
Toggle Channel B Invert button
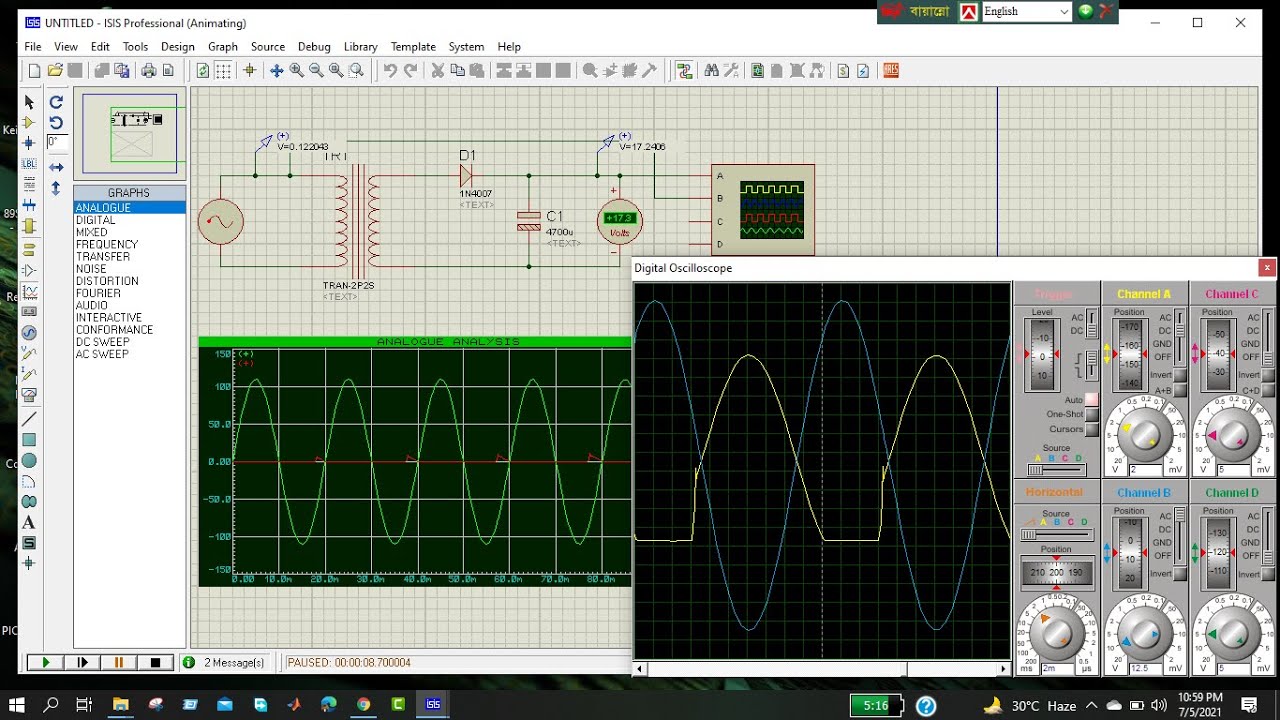click(x=1181, y=574)
